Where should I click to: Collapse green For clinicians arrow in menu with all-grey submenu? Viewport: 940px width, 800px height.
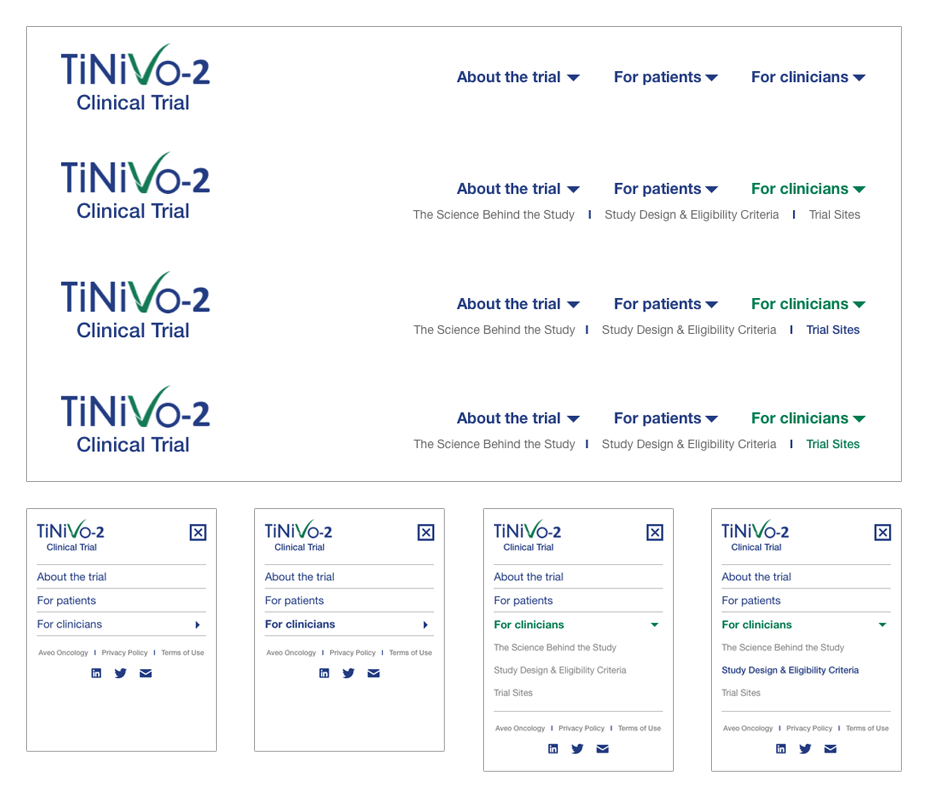pyautogui.click(x=655, y=625)
